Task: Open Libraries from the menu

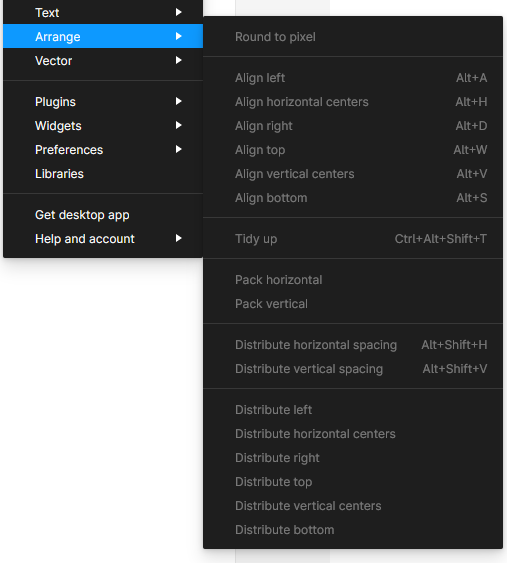Action: pyautogui.click(x=103, y=174)
